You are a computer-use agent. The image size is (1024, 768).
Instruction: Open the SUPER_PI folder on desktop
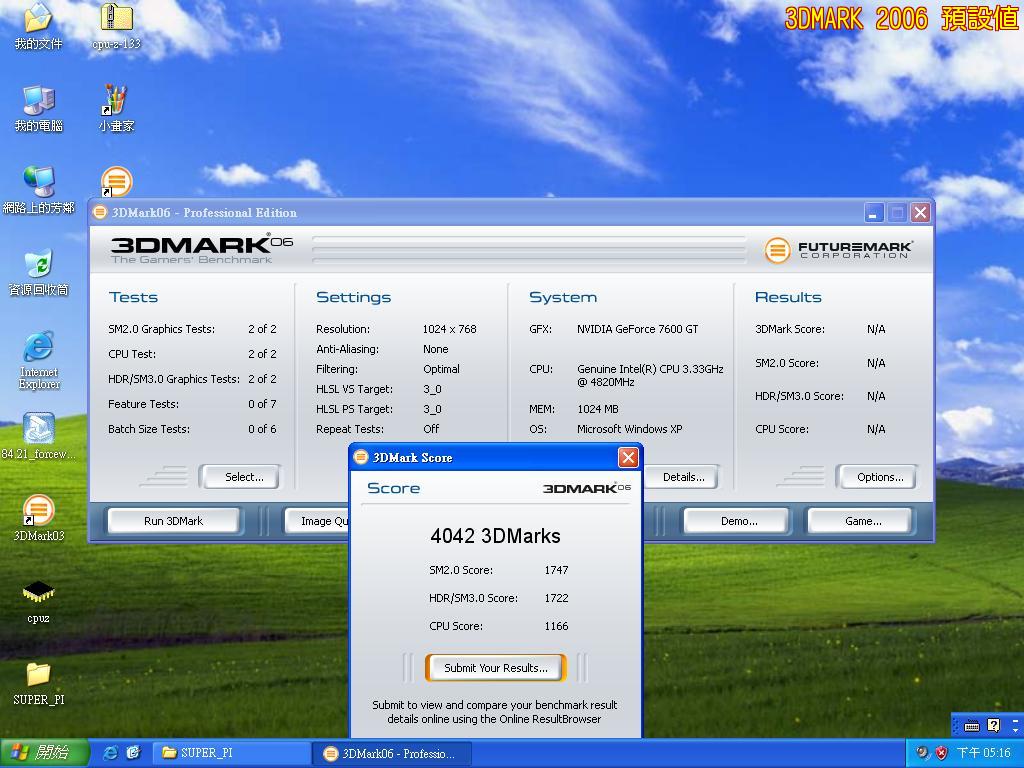38,683
